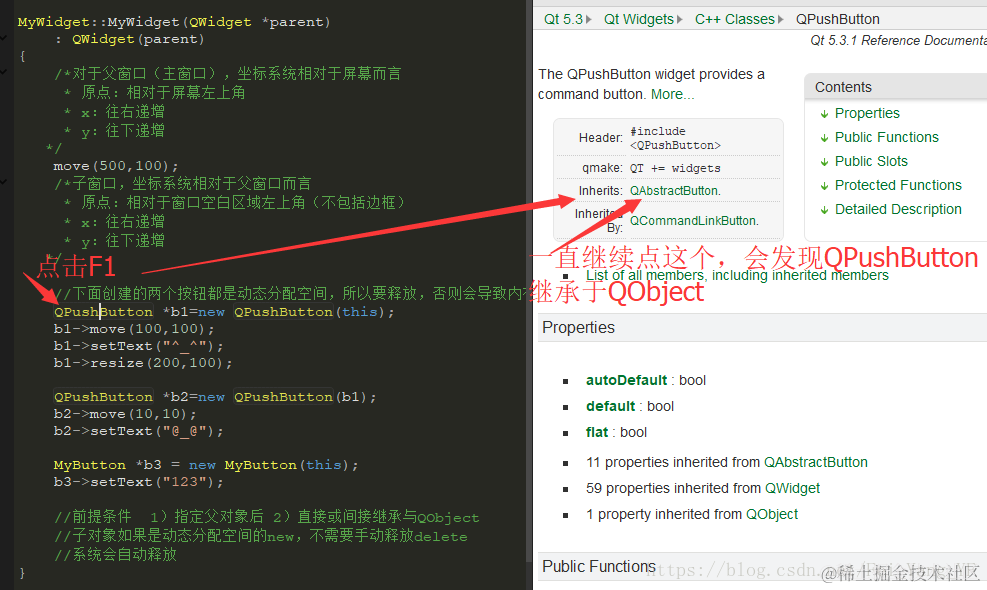This screenshot has width=987, height=590.
Task: Click arrow icon beside Protected Functions entry
Action: pyautogui.click(x=824, y=186)
